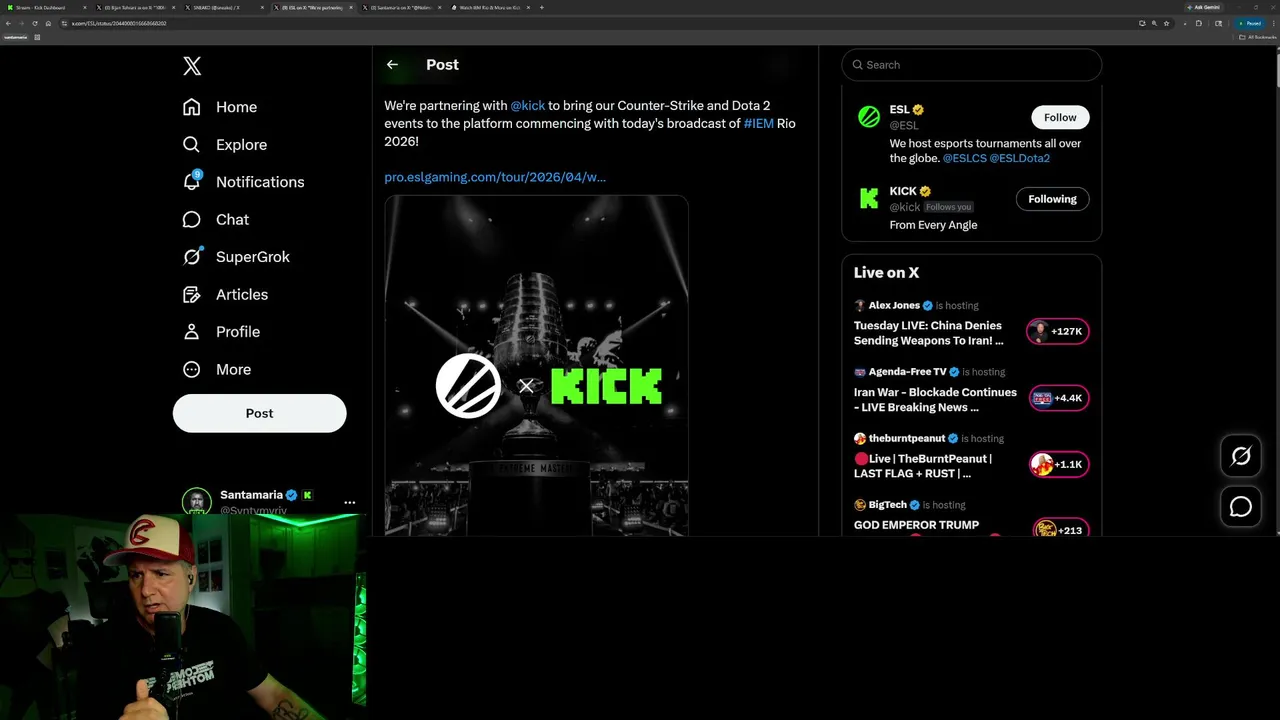1280x720 pixels.
Task: Click the +127K listeners badge
Action: click(x=1058, y=331)
